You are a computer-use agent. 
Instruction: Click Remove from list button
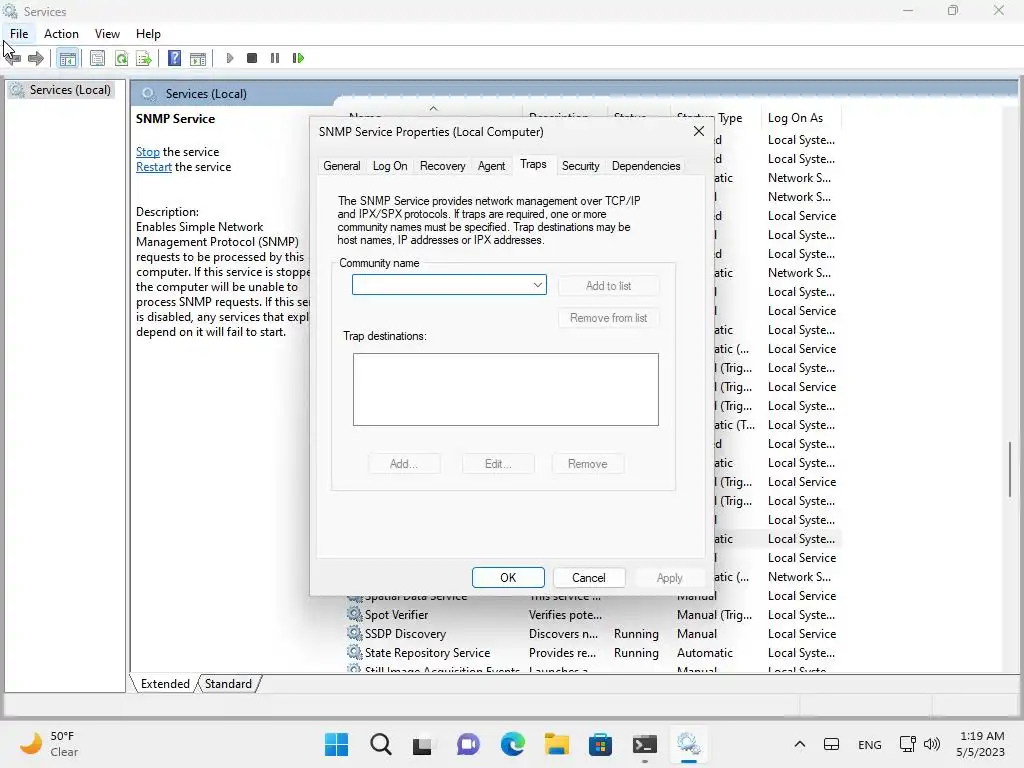pyautogui.click(x=608, y=317)
